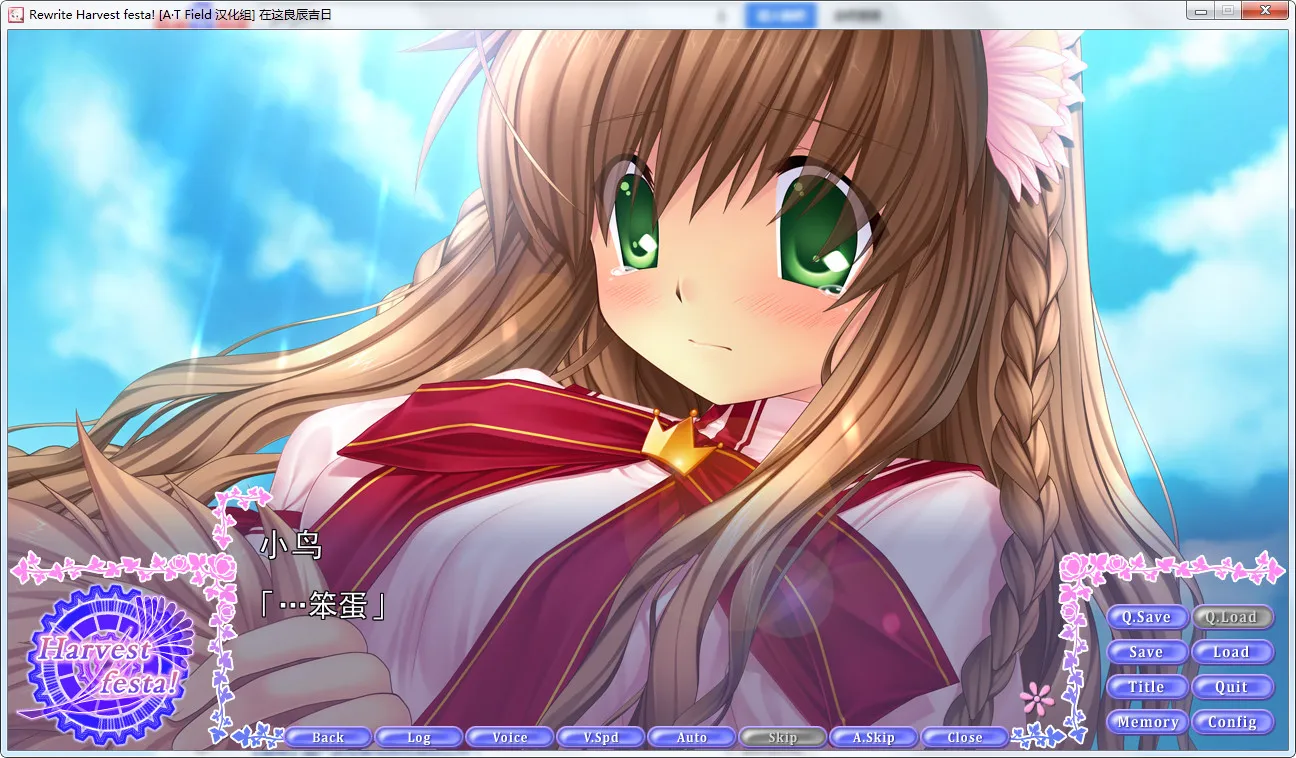1296x758 pixels.
Task: Click the Harvest festa! logo emblem
Action: 107,657
